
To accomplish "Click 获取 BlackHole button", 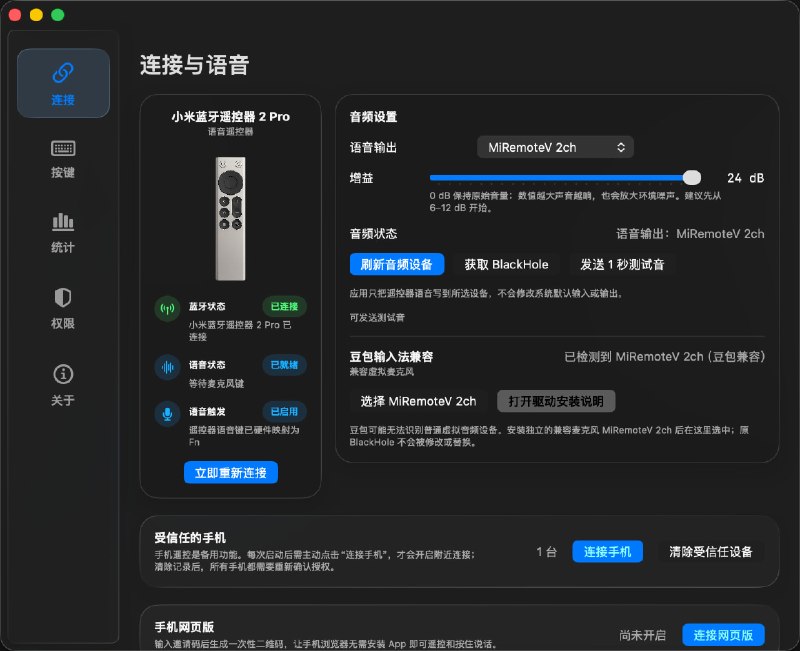I will (x=507, y=264).
